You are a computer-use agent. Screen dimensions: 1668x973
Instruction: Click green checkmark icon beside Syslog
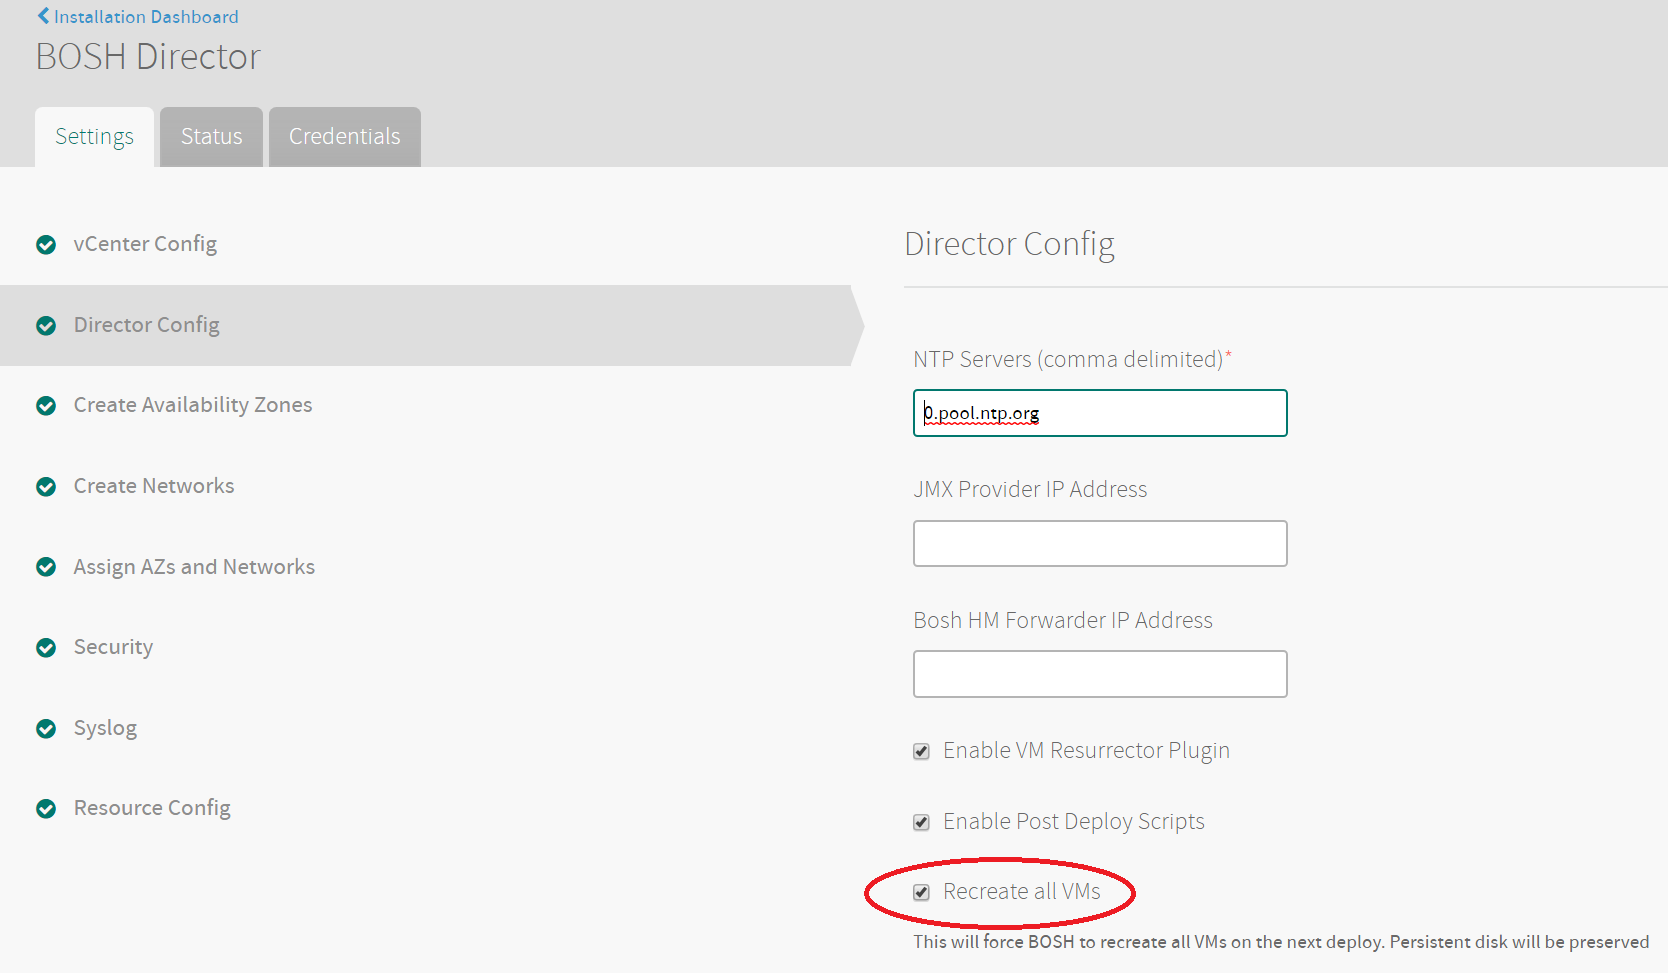46,729
